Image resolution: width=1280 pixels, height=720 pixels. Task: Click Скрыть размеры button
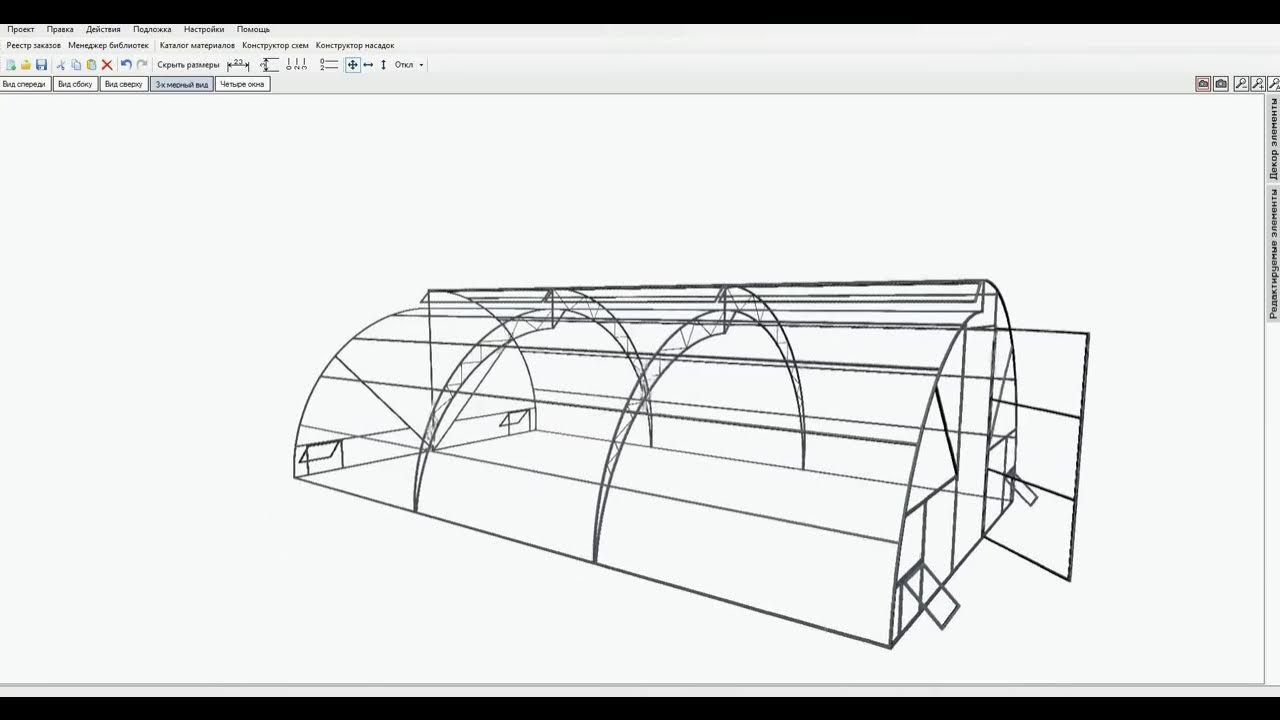(x=188, y=65)
